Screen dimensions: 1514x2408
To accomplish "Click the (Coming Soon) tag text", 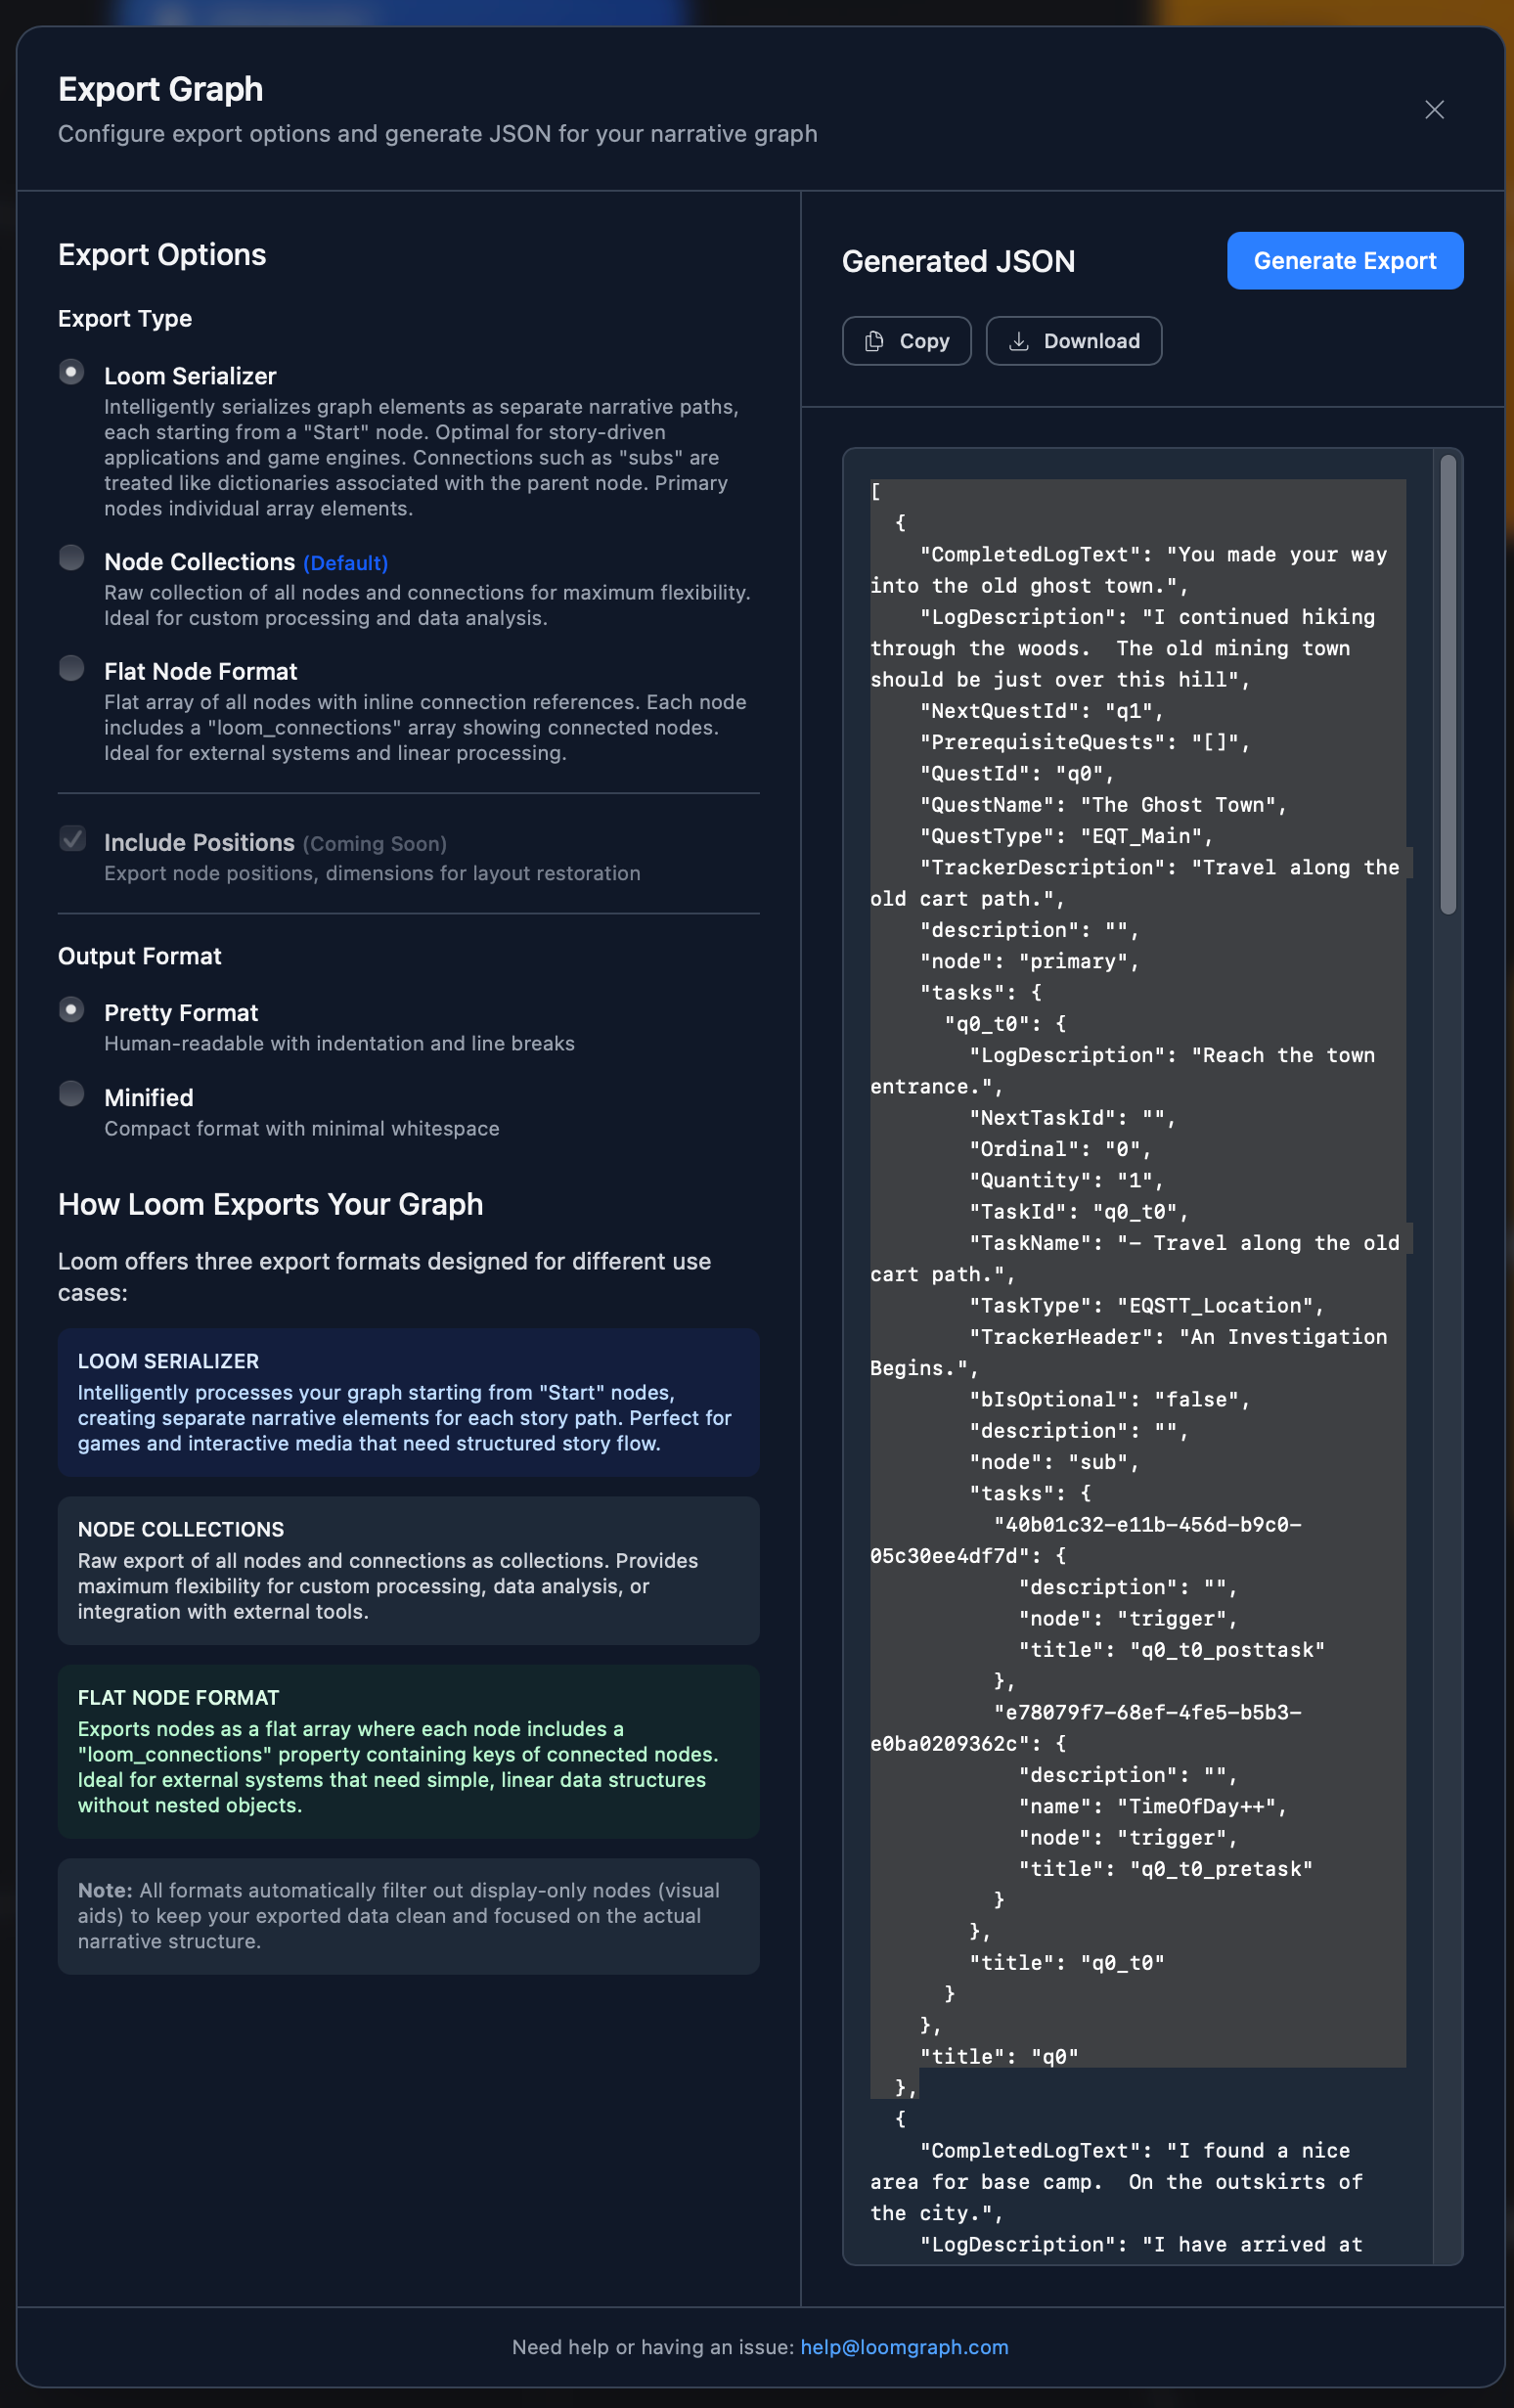I will (x=374, y=844).
